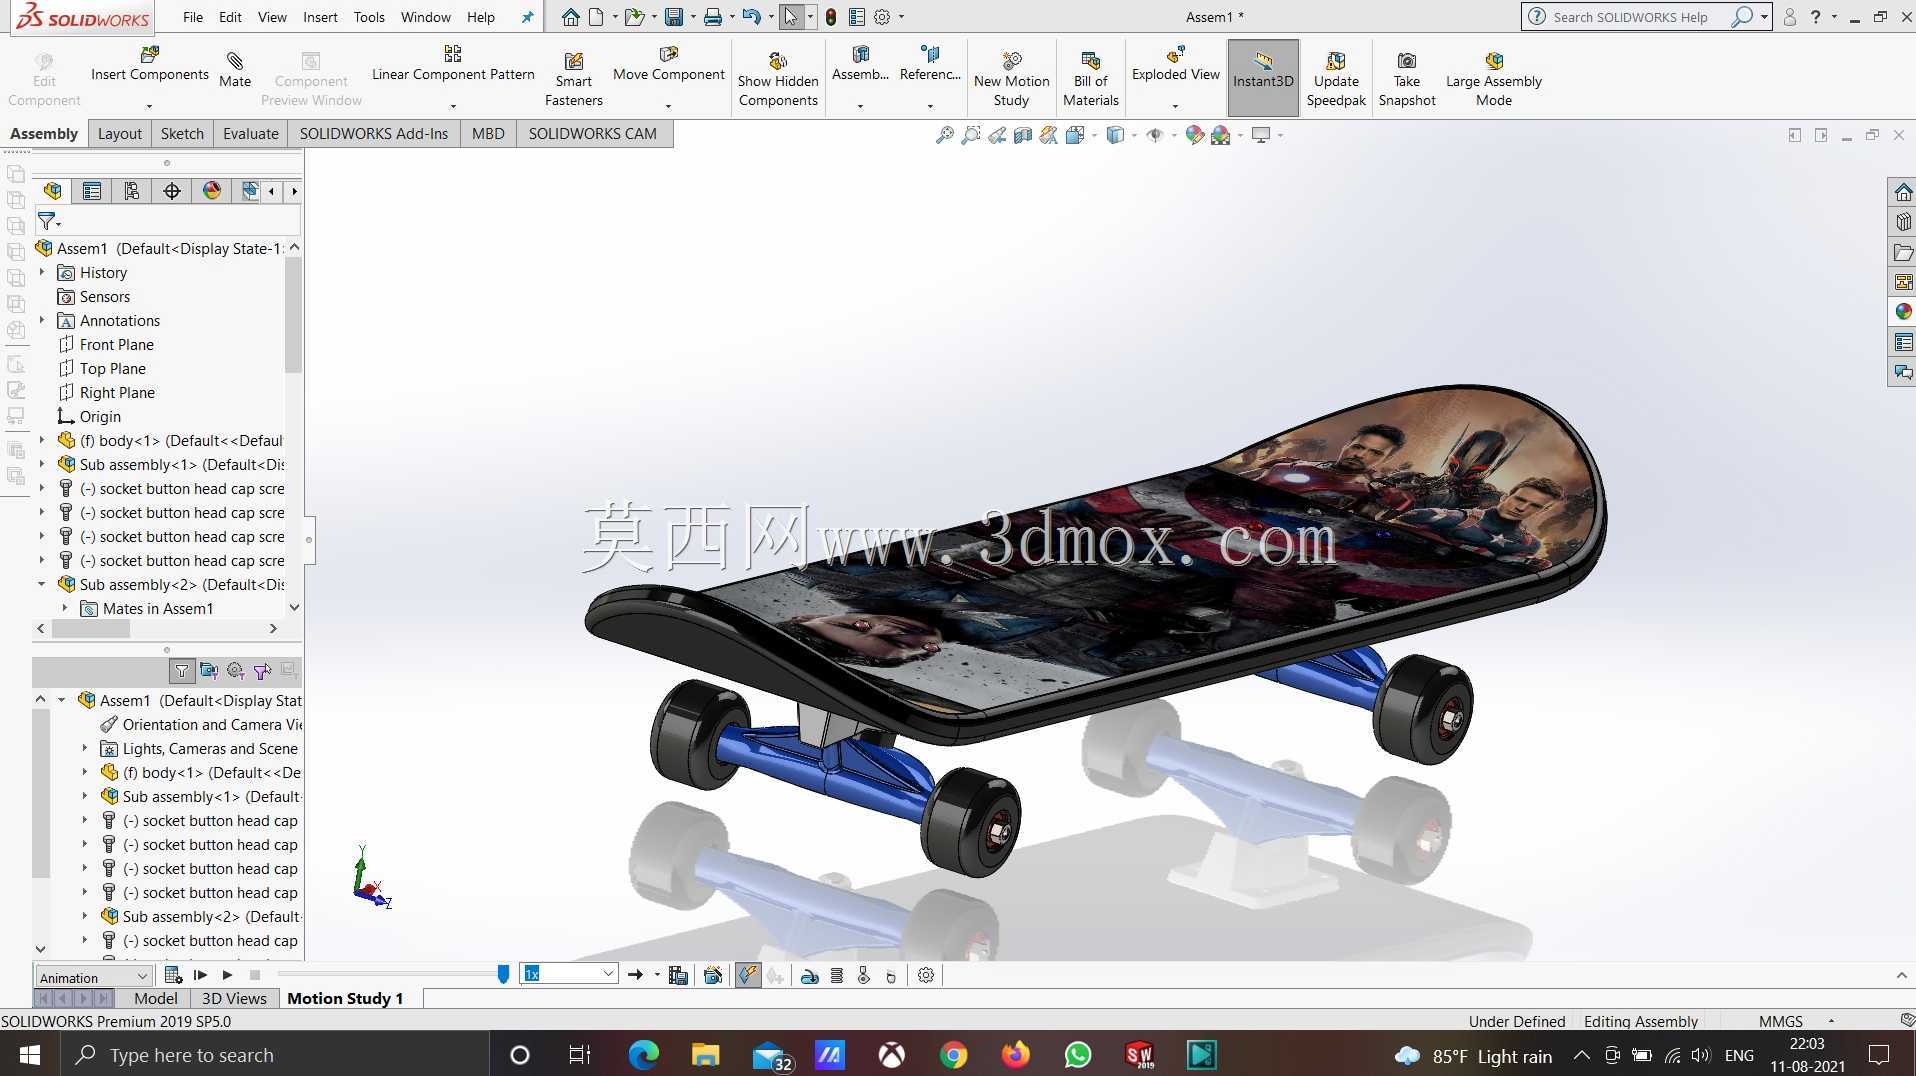Pin the menu bar with pushpin
Image resolution: width=1916 pixels, height=1076 pixels.
pyautogui.click(x=527, y=17)
